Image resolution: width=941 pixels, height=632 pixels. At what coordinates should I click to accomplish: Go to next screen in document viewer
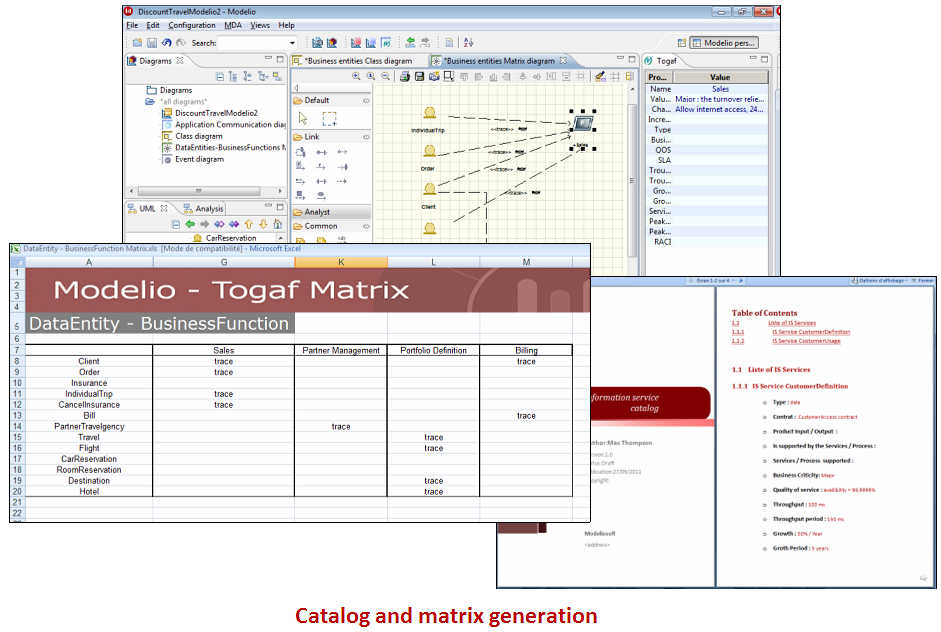point(741,281)
